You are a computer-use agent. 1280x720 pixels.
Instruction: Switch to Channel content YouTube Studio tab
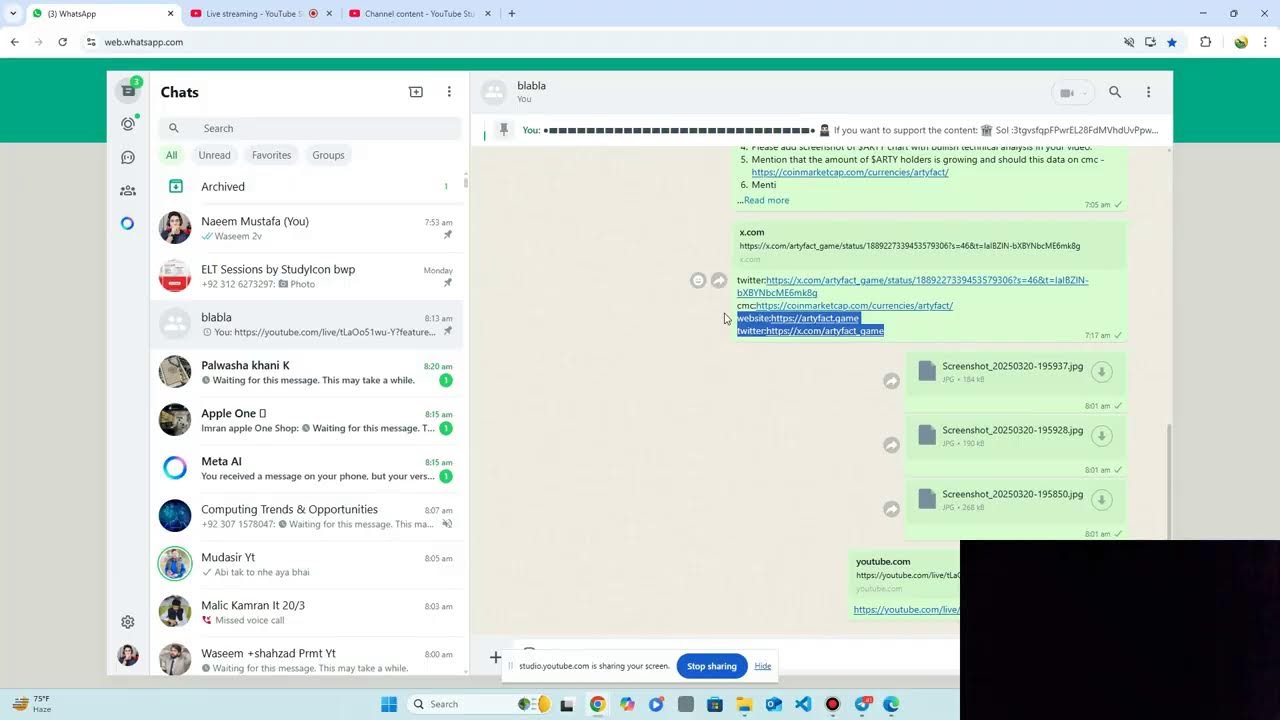(x=419, y=14)
